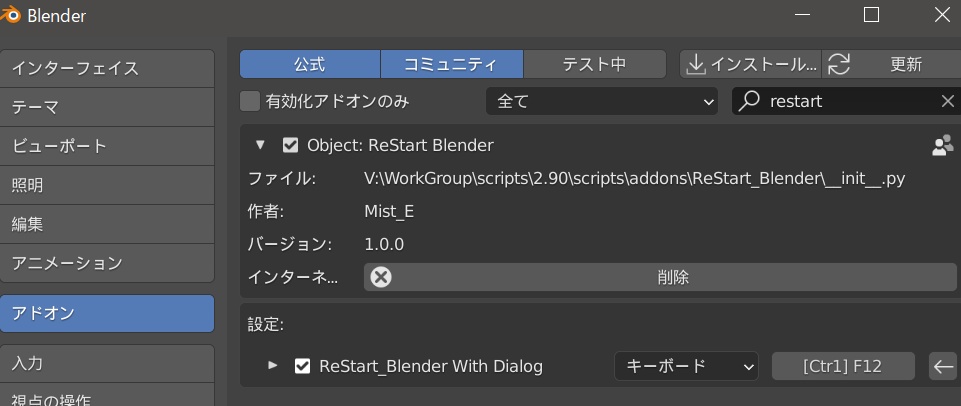Viewport: 961px width, 406px height.
Task: Open the 入力 preferences section
Action: 107,363
